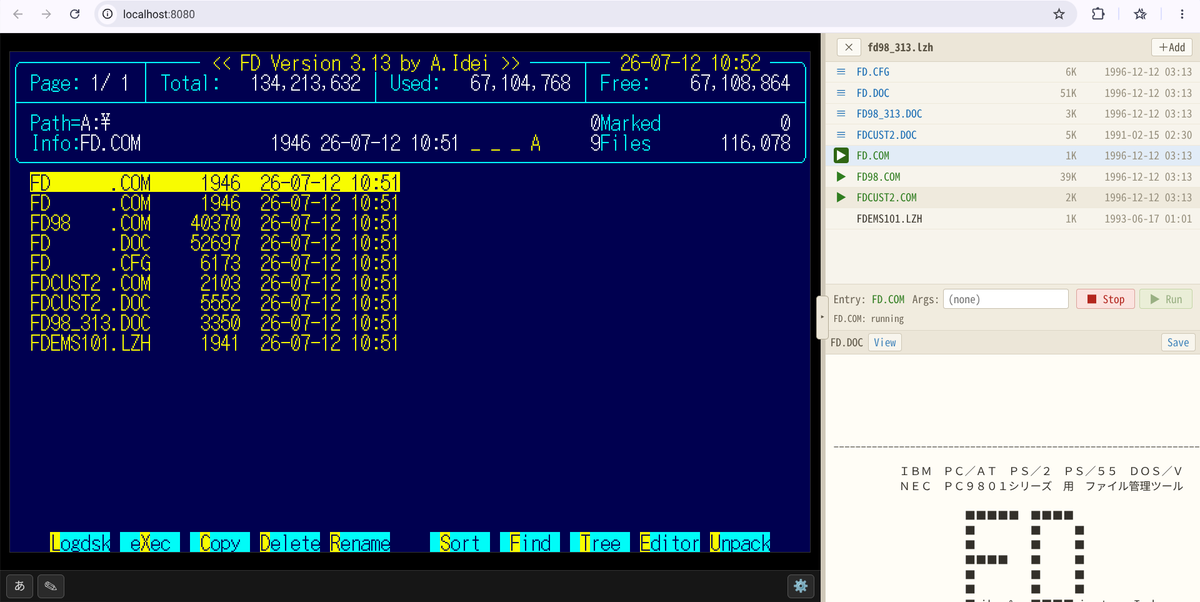Launch the Editor command
The width and height of the screenshot is (1200, 602).
tap(670, 543)
